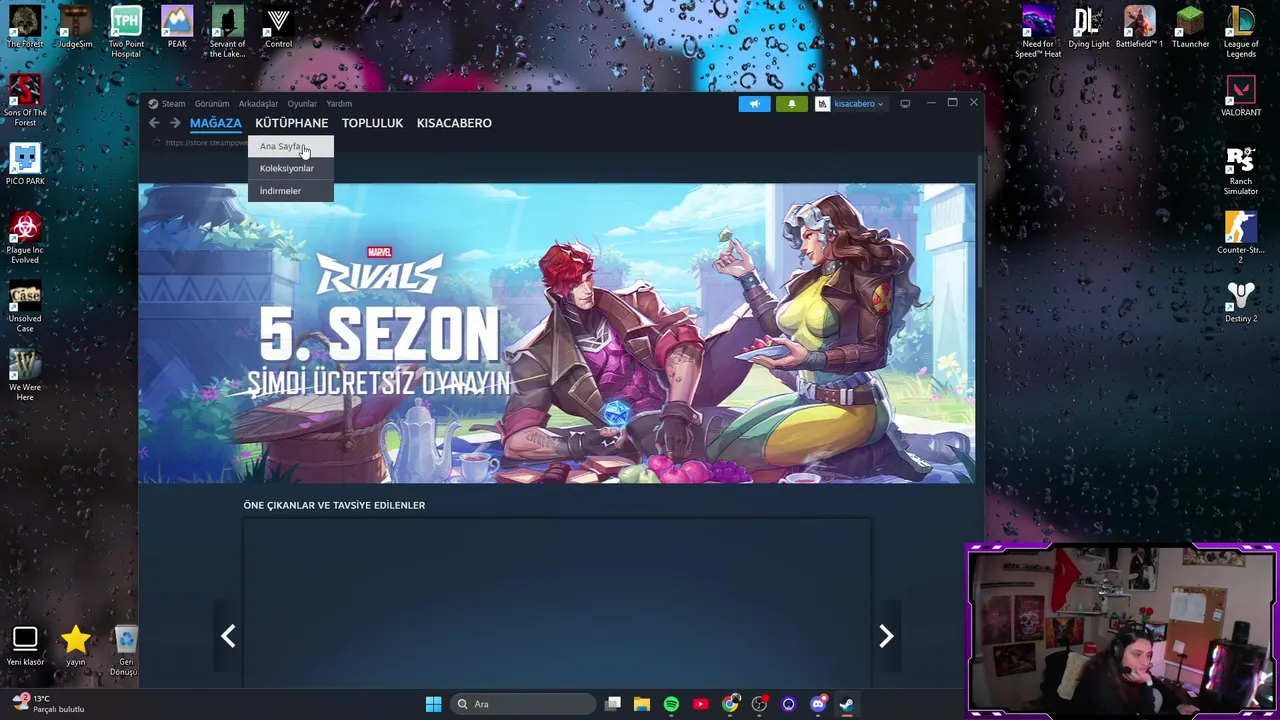Viewport: 1280px width, 720px height.
Task: Open OBS Studio from taskbar
Action: [759, 704]
